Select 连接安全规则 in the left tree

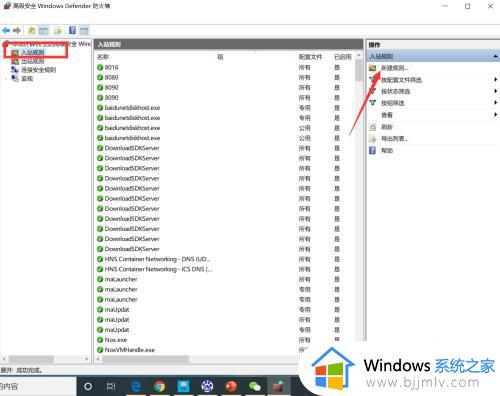(39, 70)
